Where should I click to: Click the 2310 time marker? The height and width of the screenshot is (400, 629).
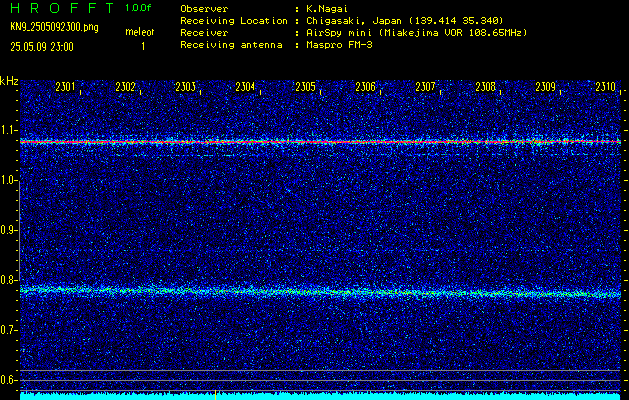coord(606,87)
